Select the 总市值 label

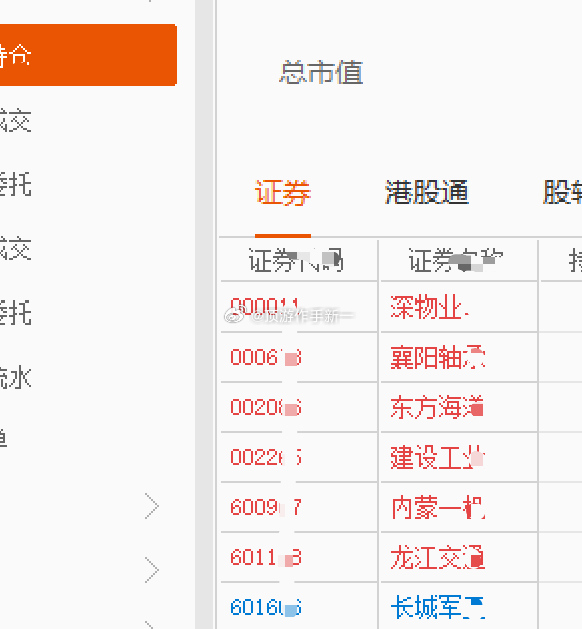coord(321,72)
